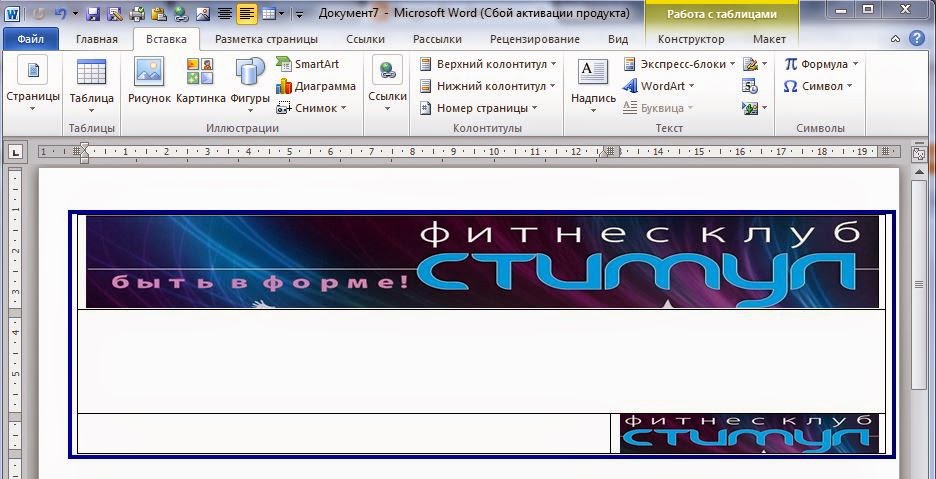Viewport: 936px width, 479px height.
Task: Open Верхний колонтитул header menu
Action: (x=488, y=64)
